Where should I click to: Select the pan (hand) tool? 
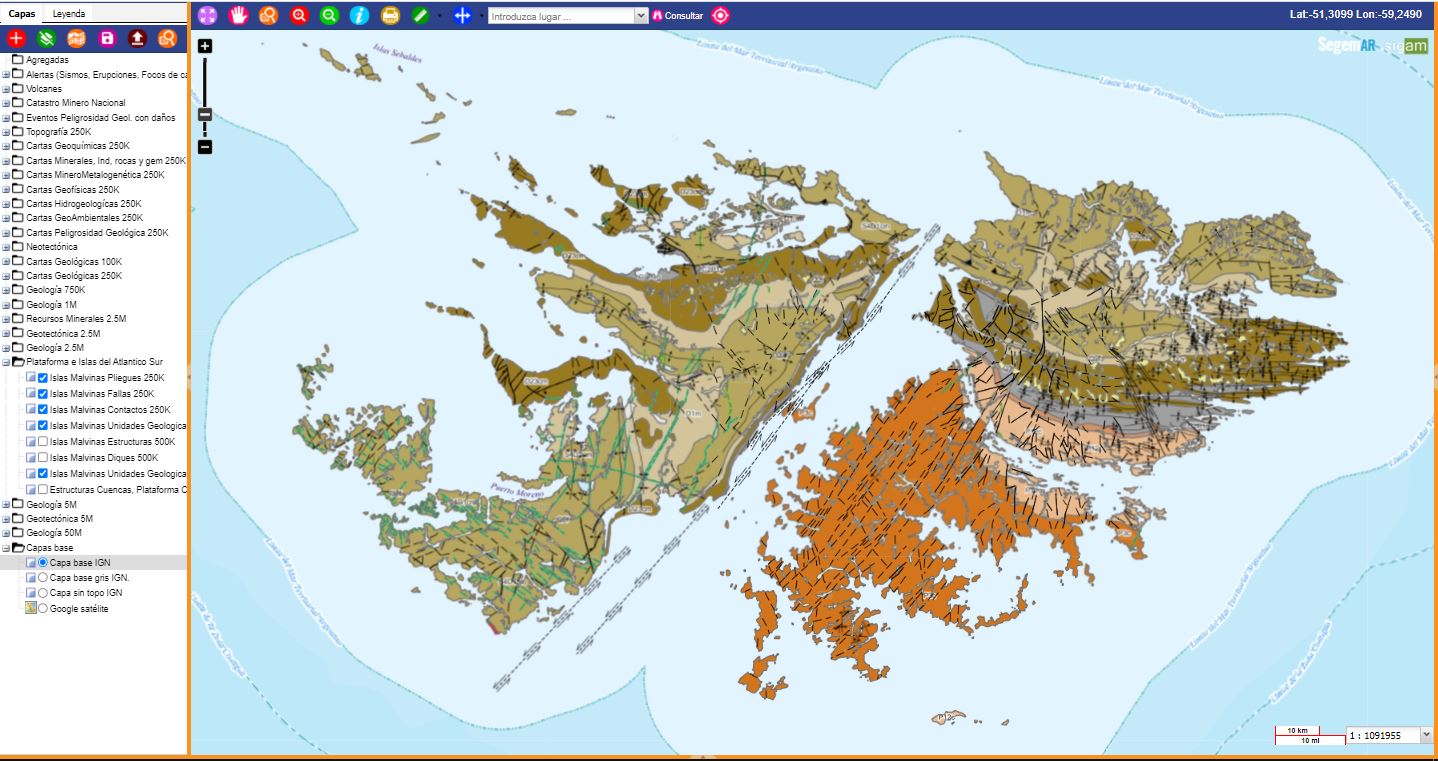tap(238, 15)
